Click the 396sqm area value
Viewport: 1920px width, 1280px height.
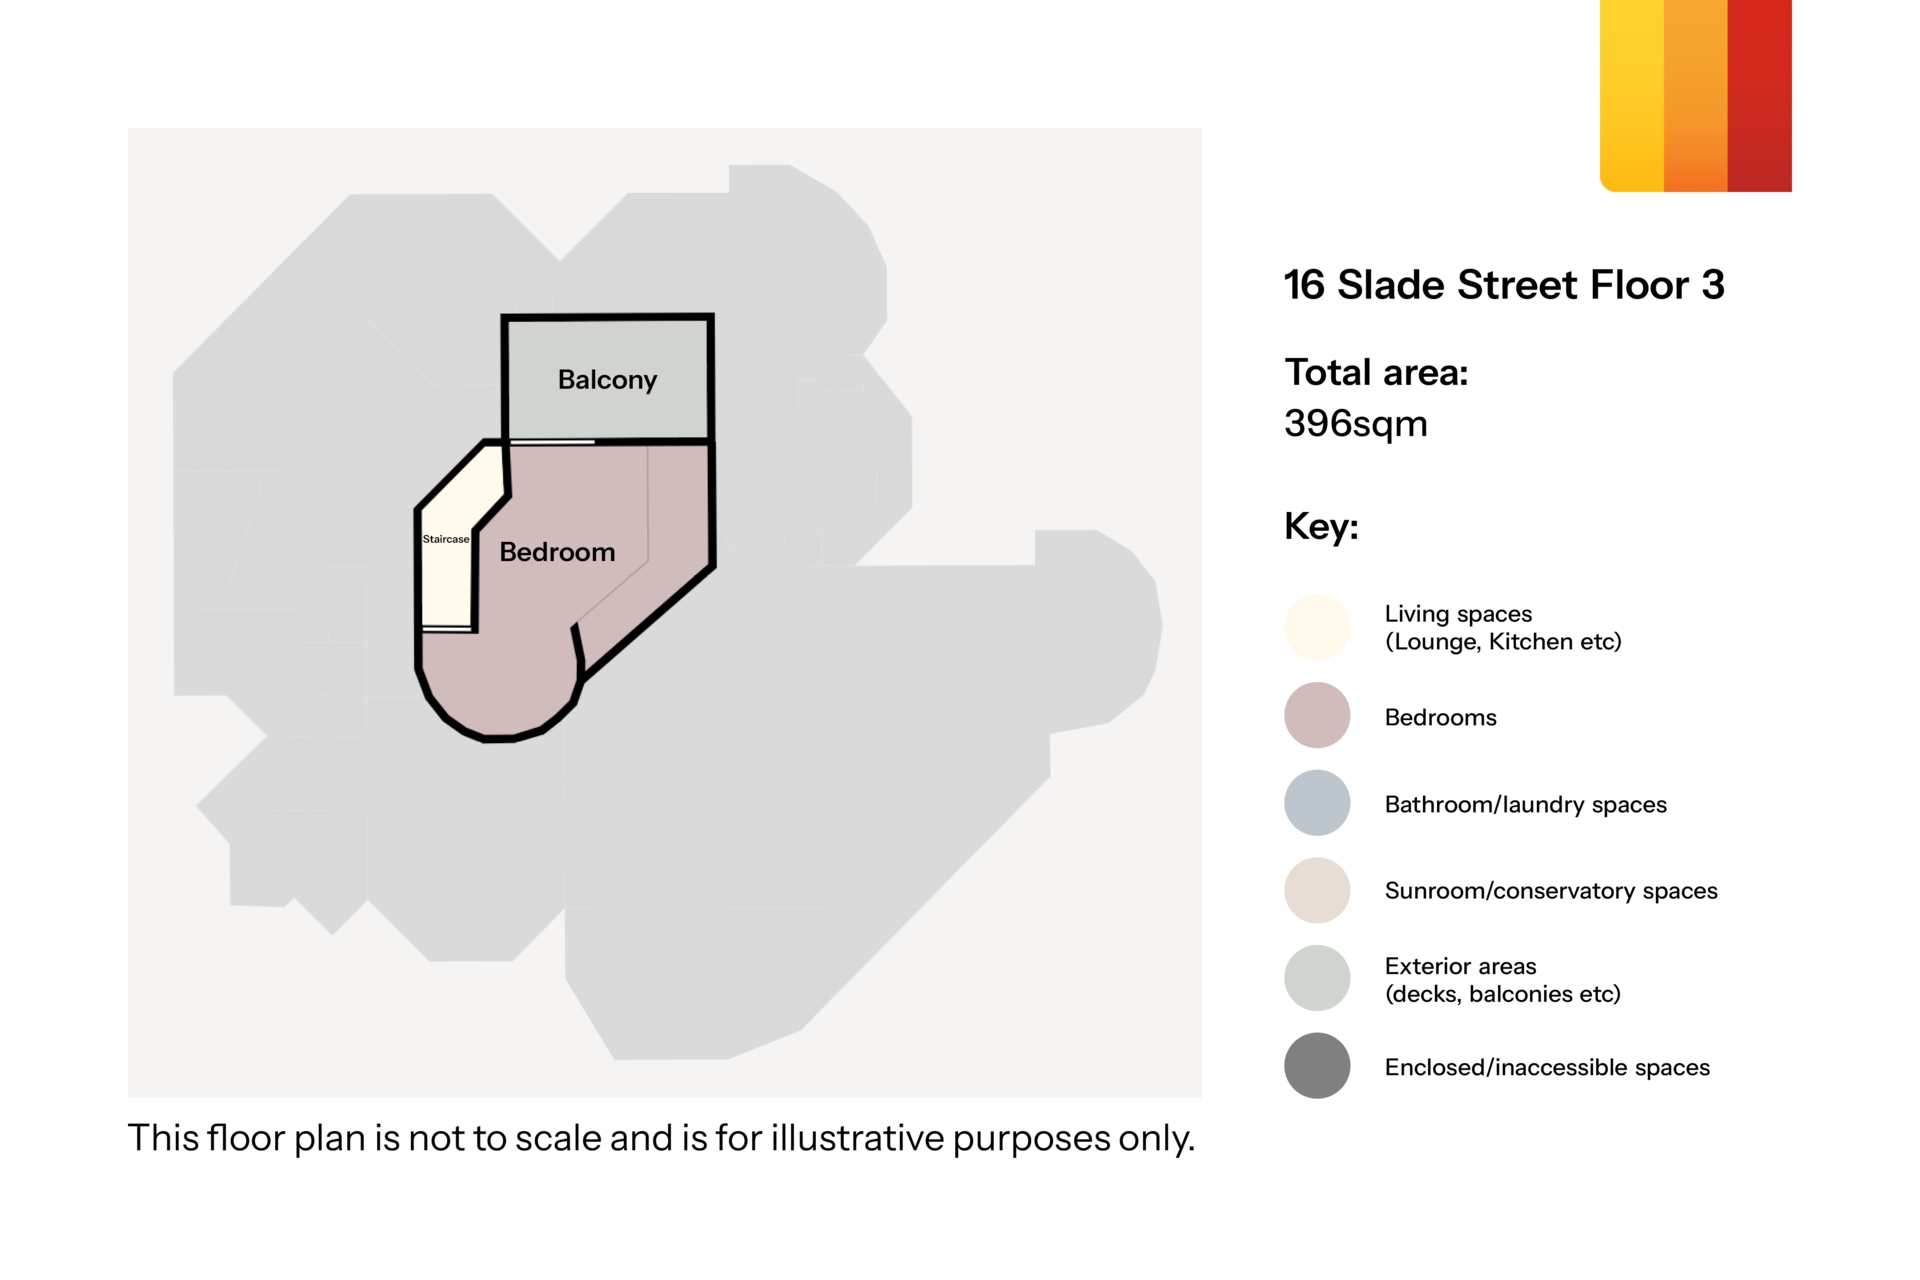(x=1356, y=424)
